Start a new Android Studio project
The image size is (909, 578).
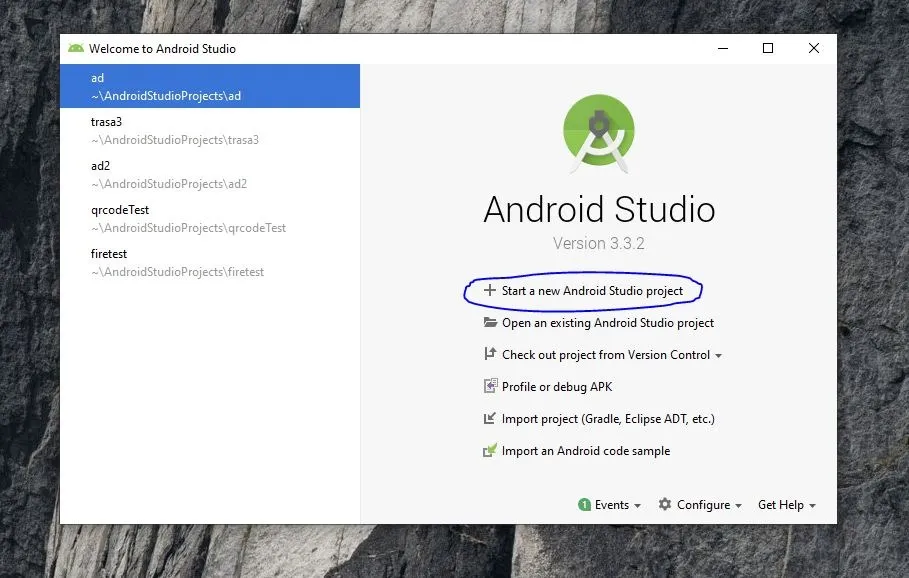592,291
